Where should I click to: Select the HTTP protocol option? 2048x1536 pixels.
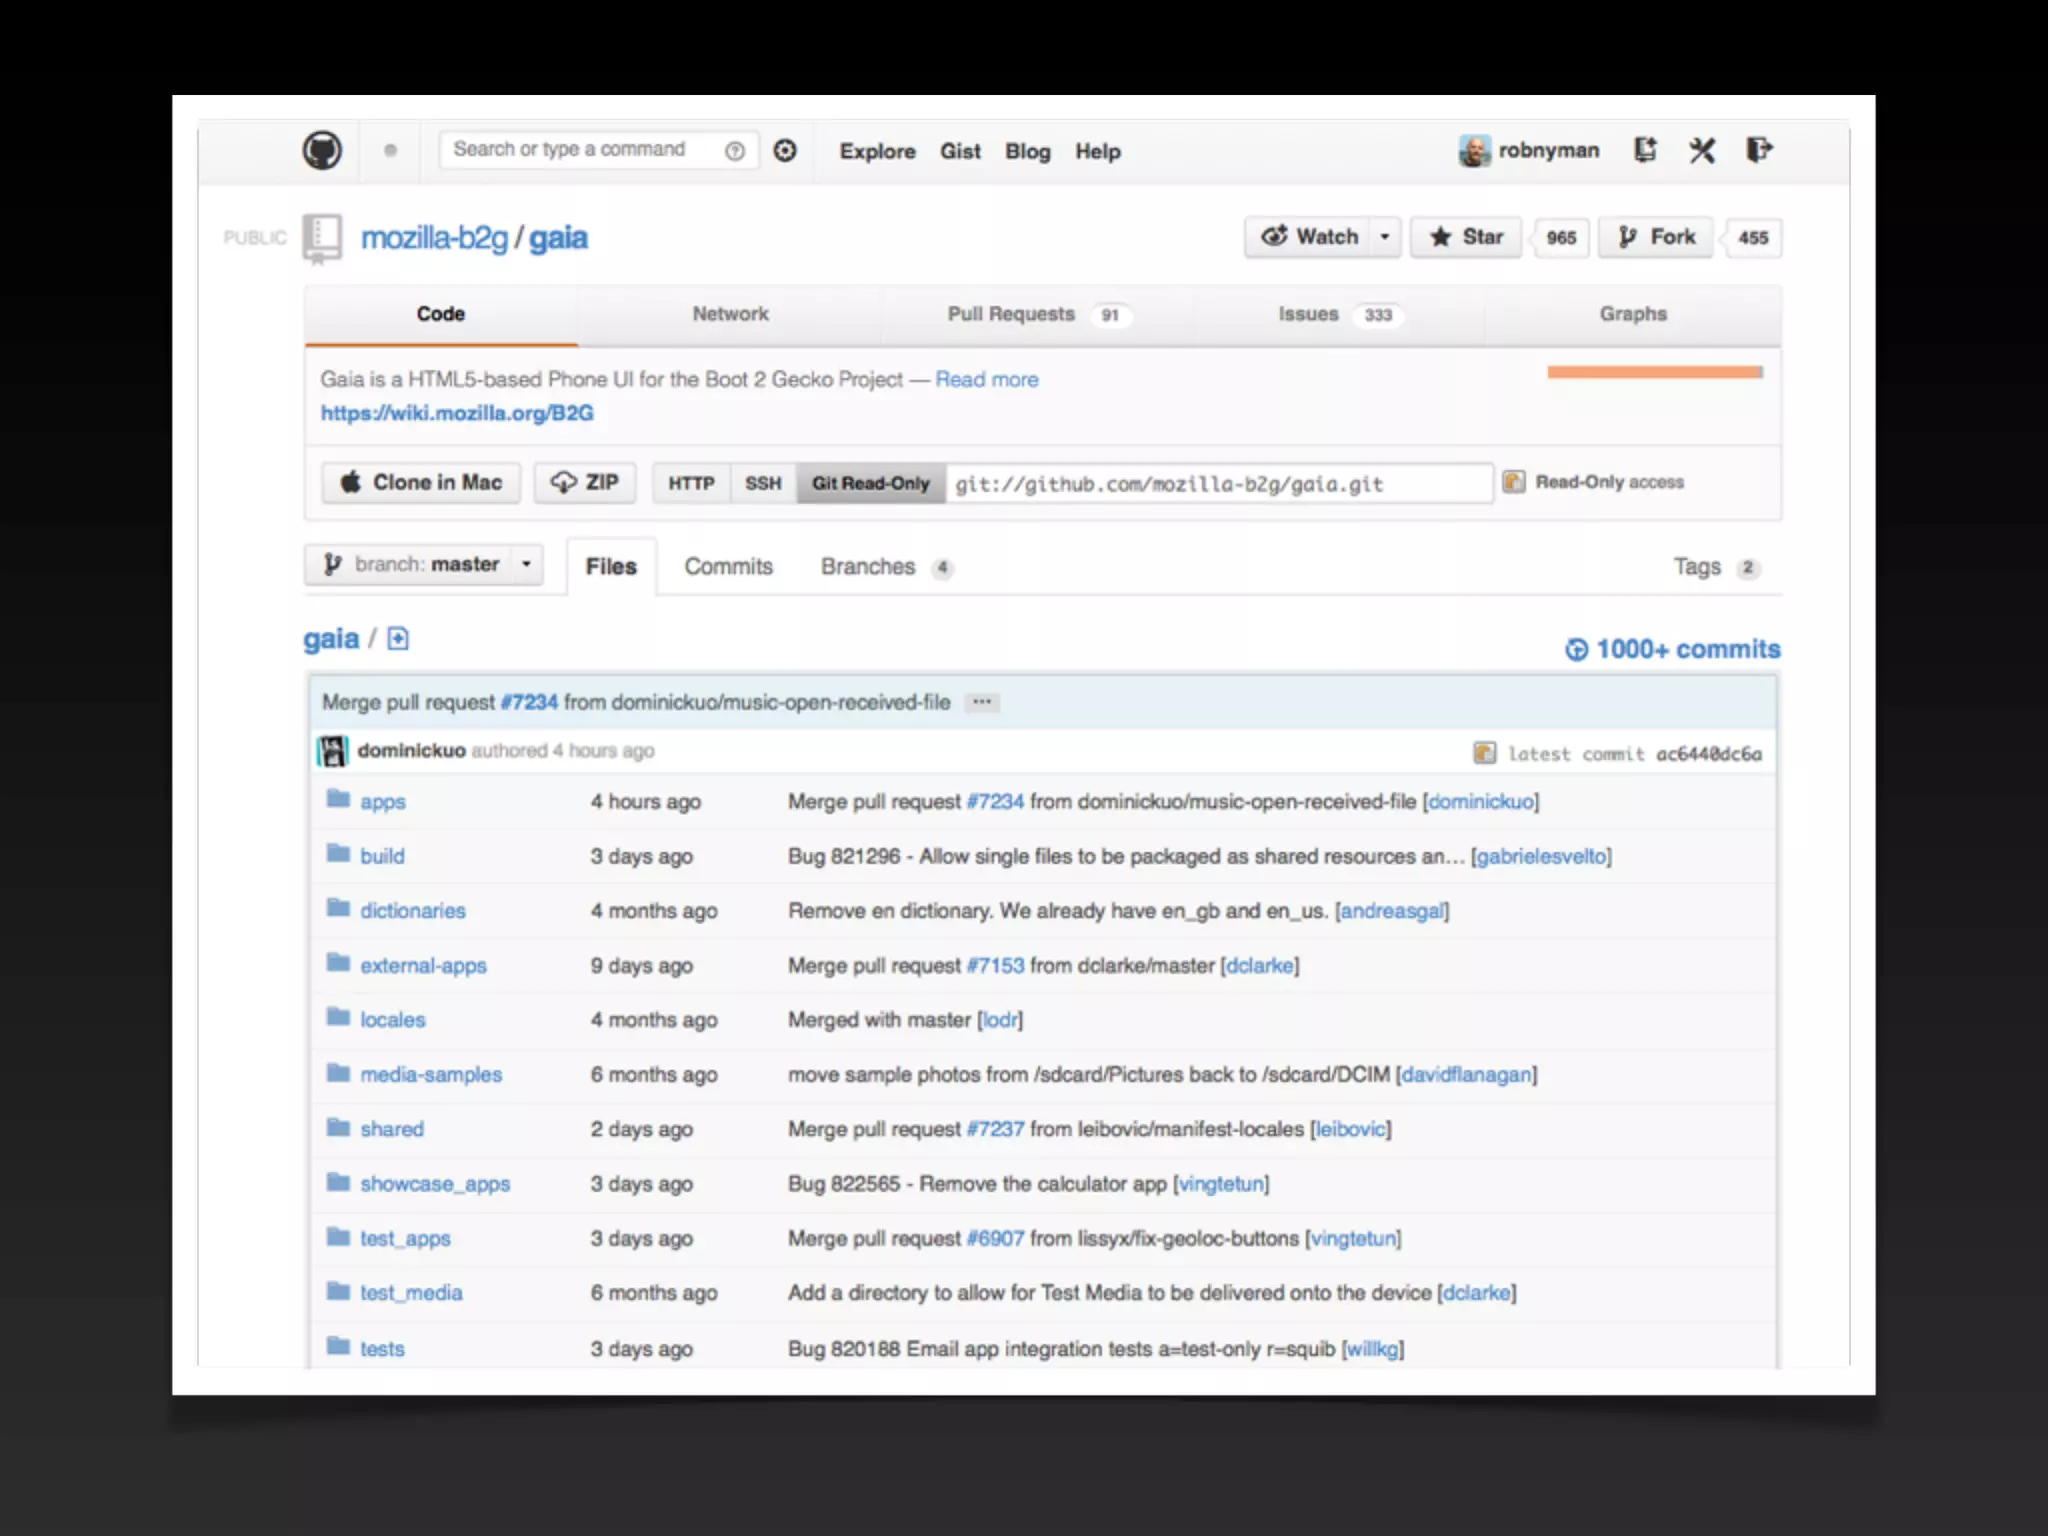(x=691, y=483)
